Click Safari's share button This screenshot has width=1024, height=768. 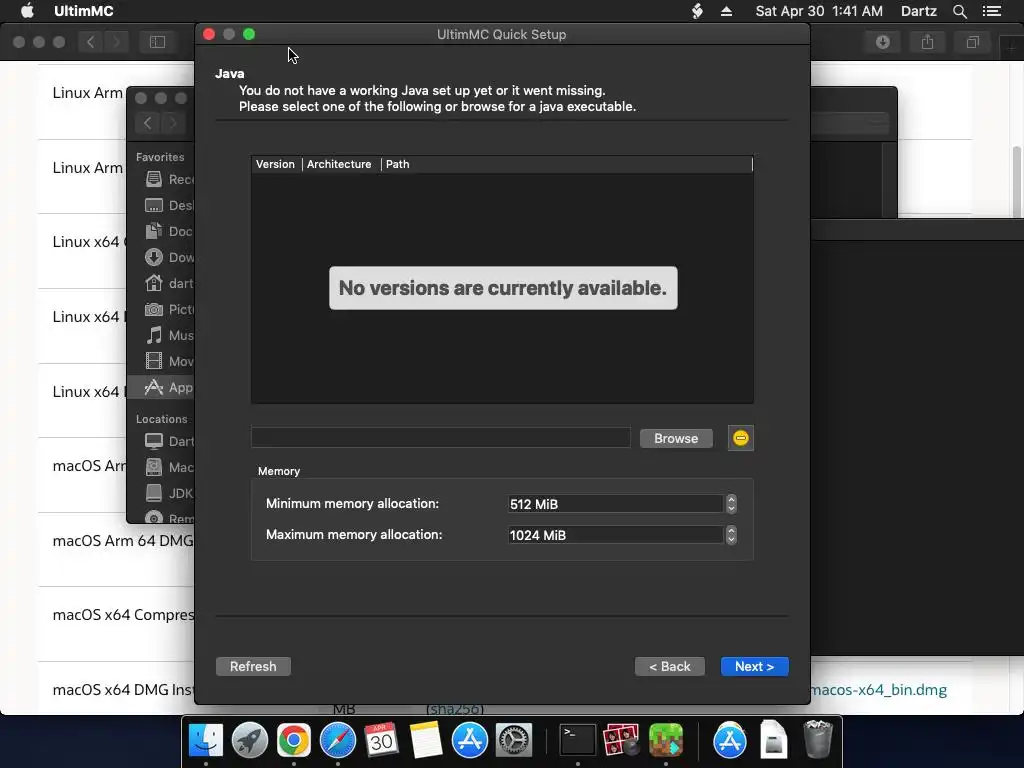coord(927,42)
